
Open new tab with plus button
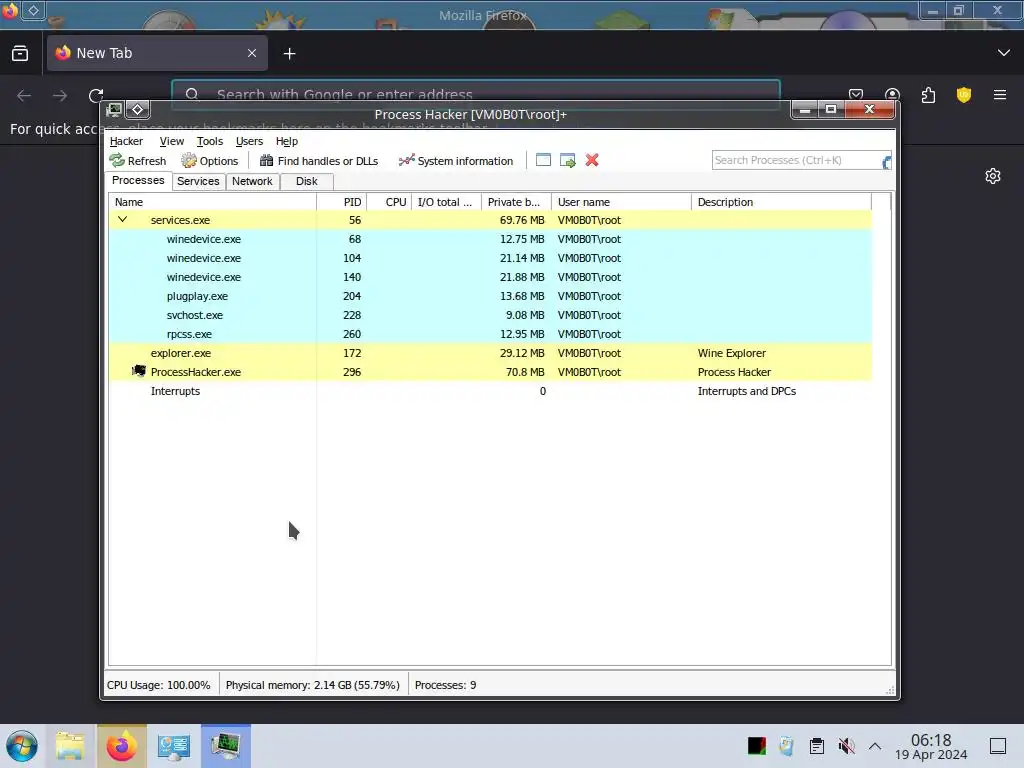pyautogui.click(x=289, y=54)
